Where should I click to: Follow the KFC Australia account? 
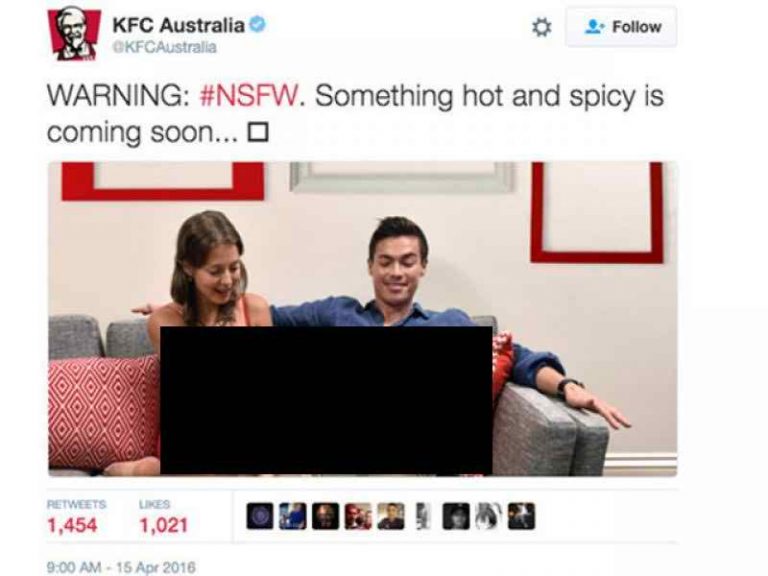(621, 27)
